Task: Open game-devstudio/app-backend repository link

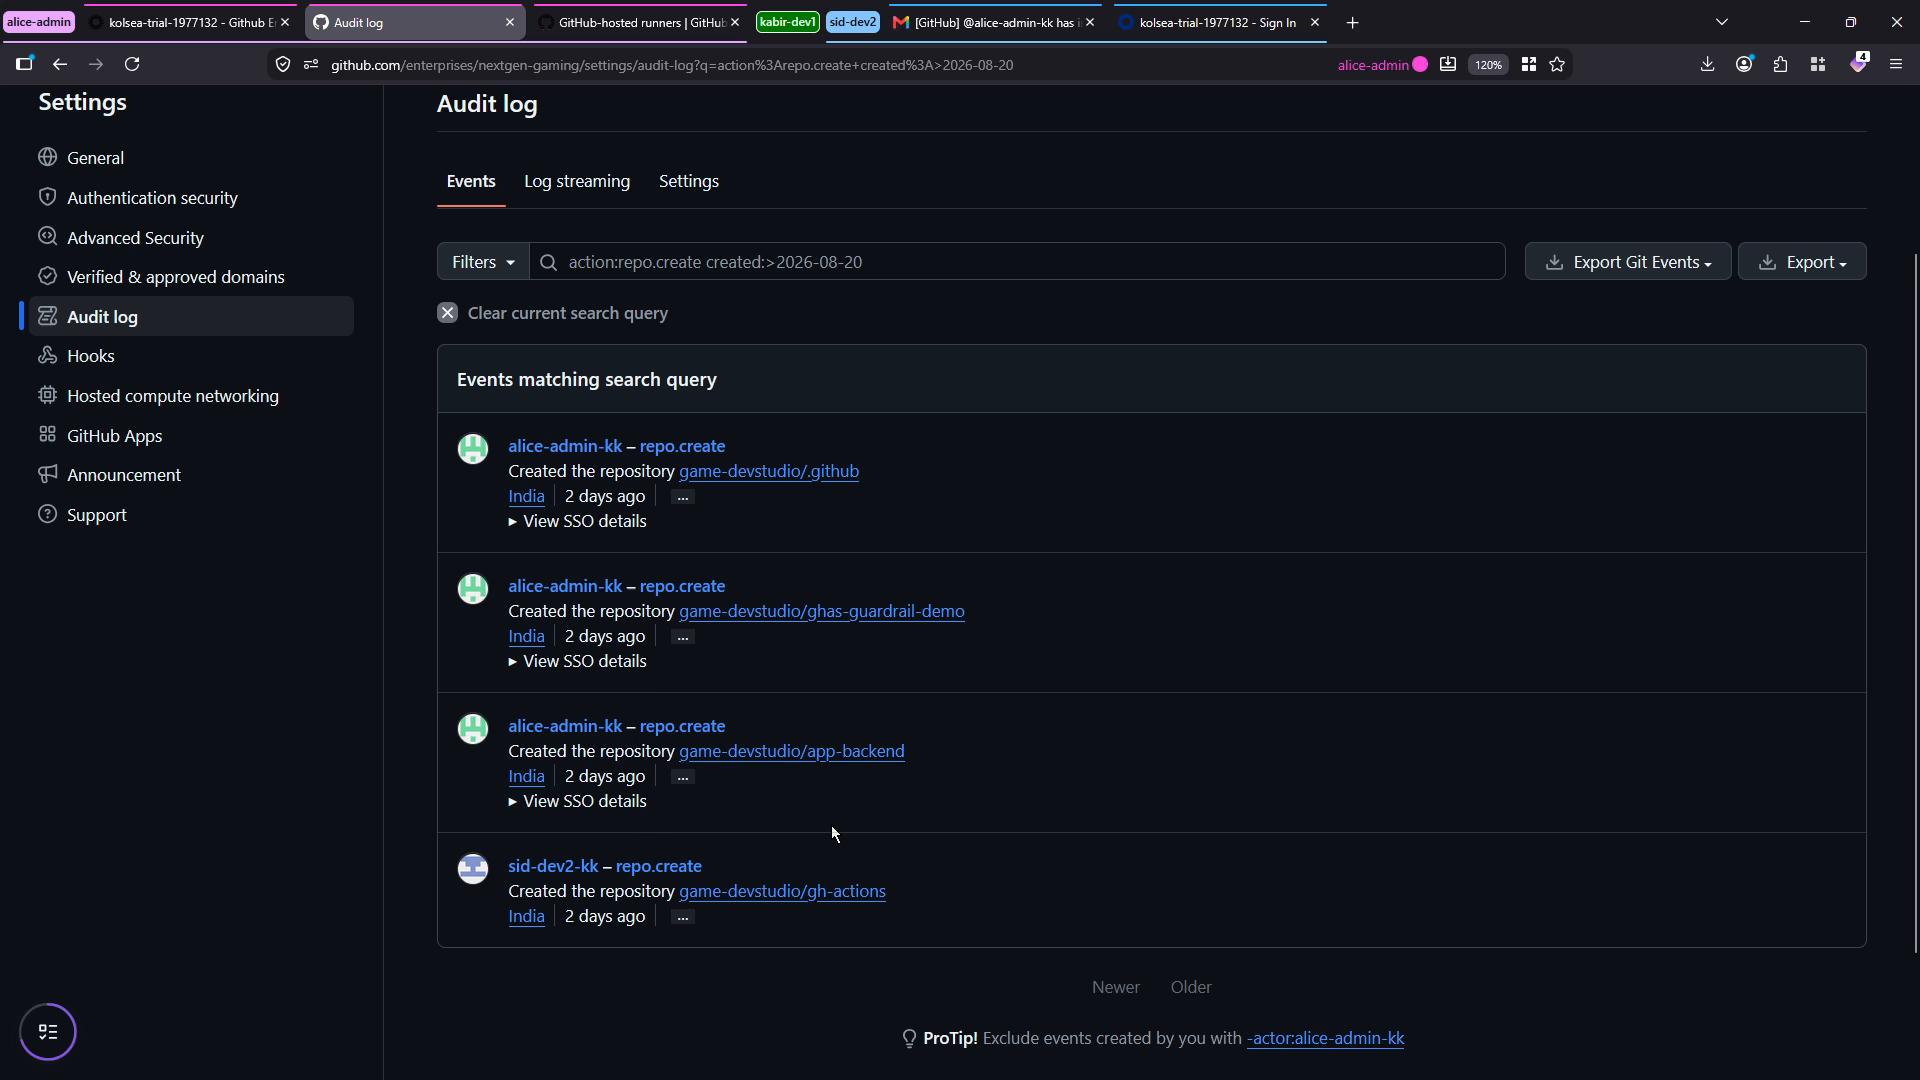Action: point(792,751)
